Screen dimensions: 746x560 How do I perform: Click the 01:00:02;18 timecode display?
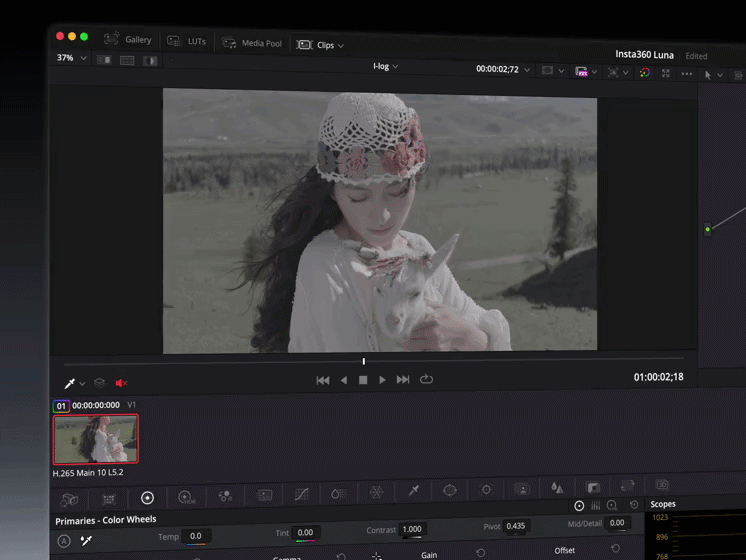point(658,377)
